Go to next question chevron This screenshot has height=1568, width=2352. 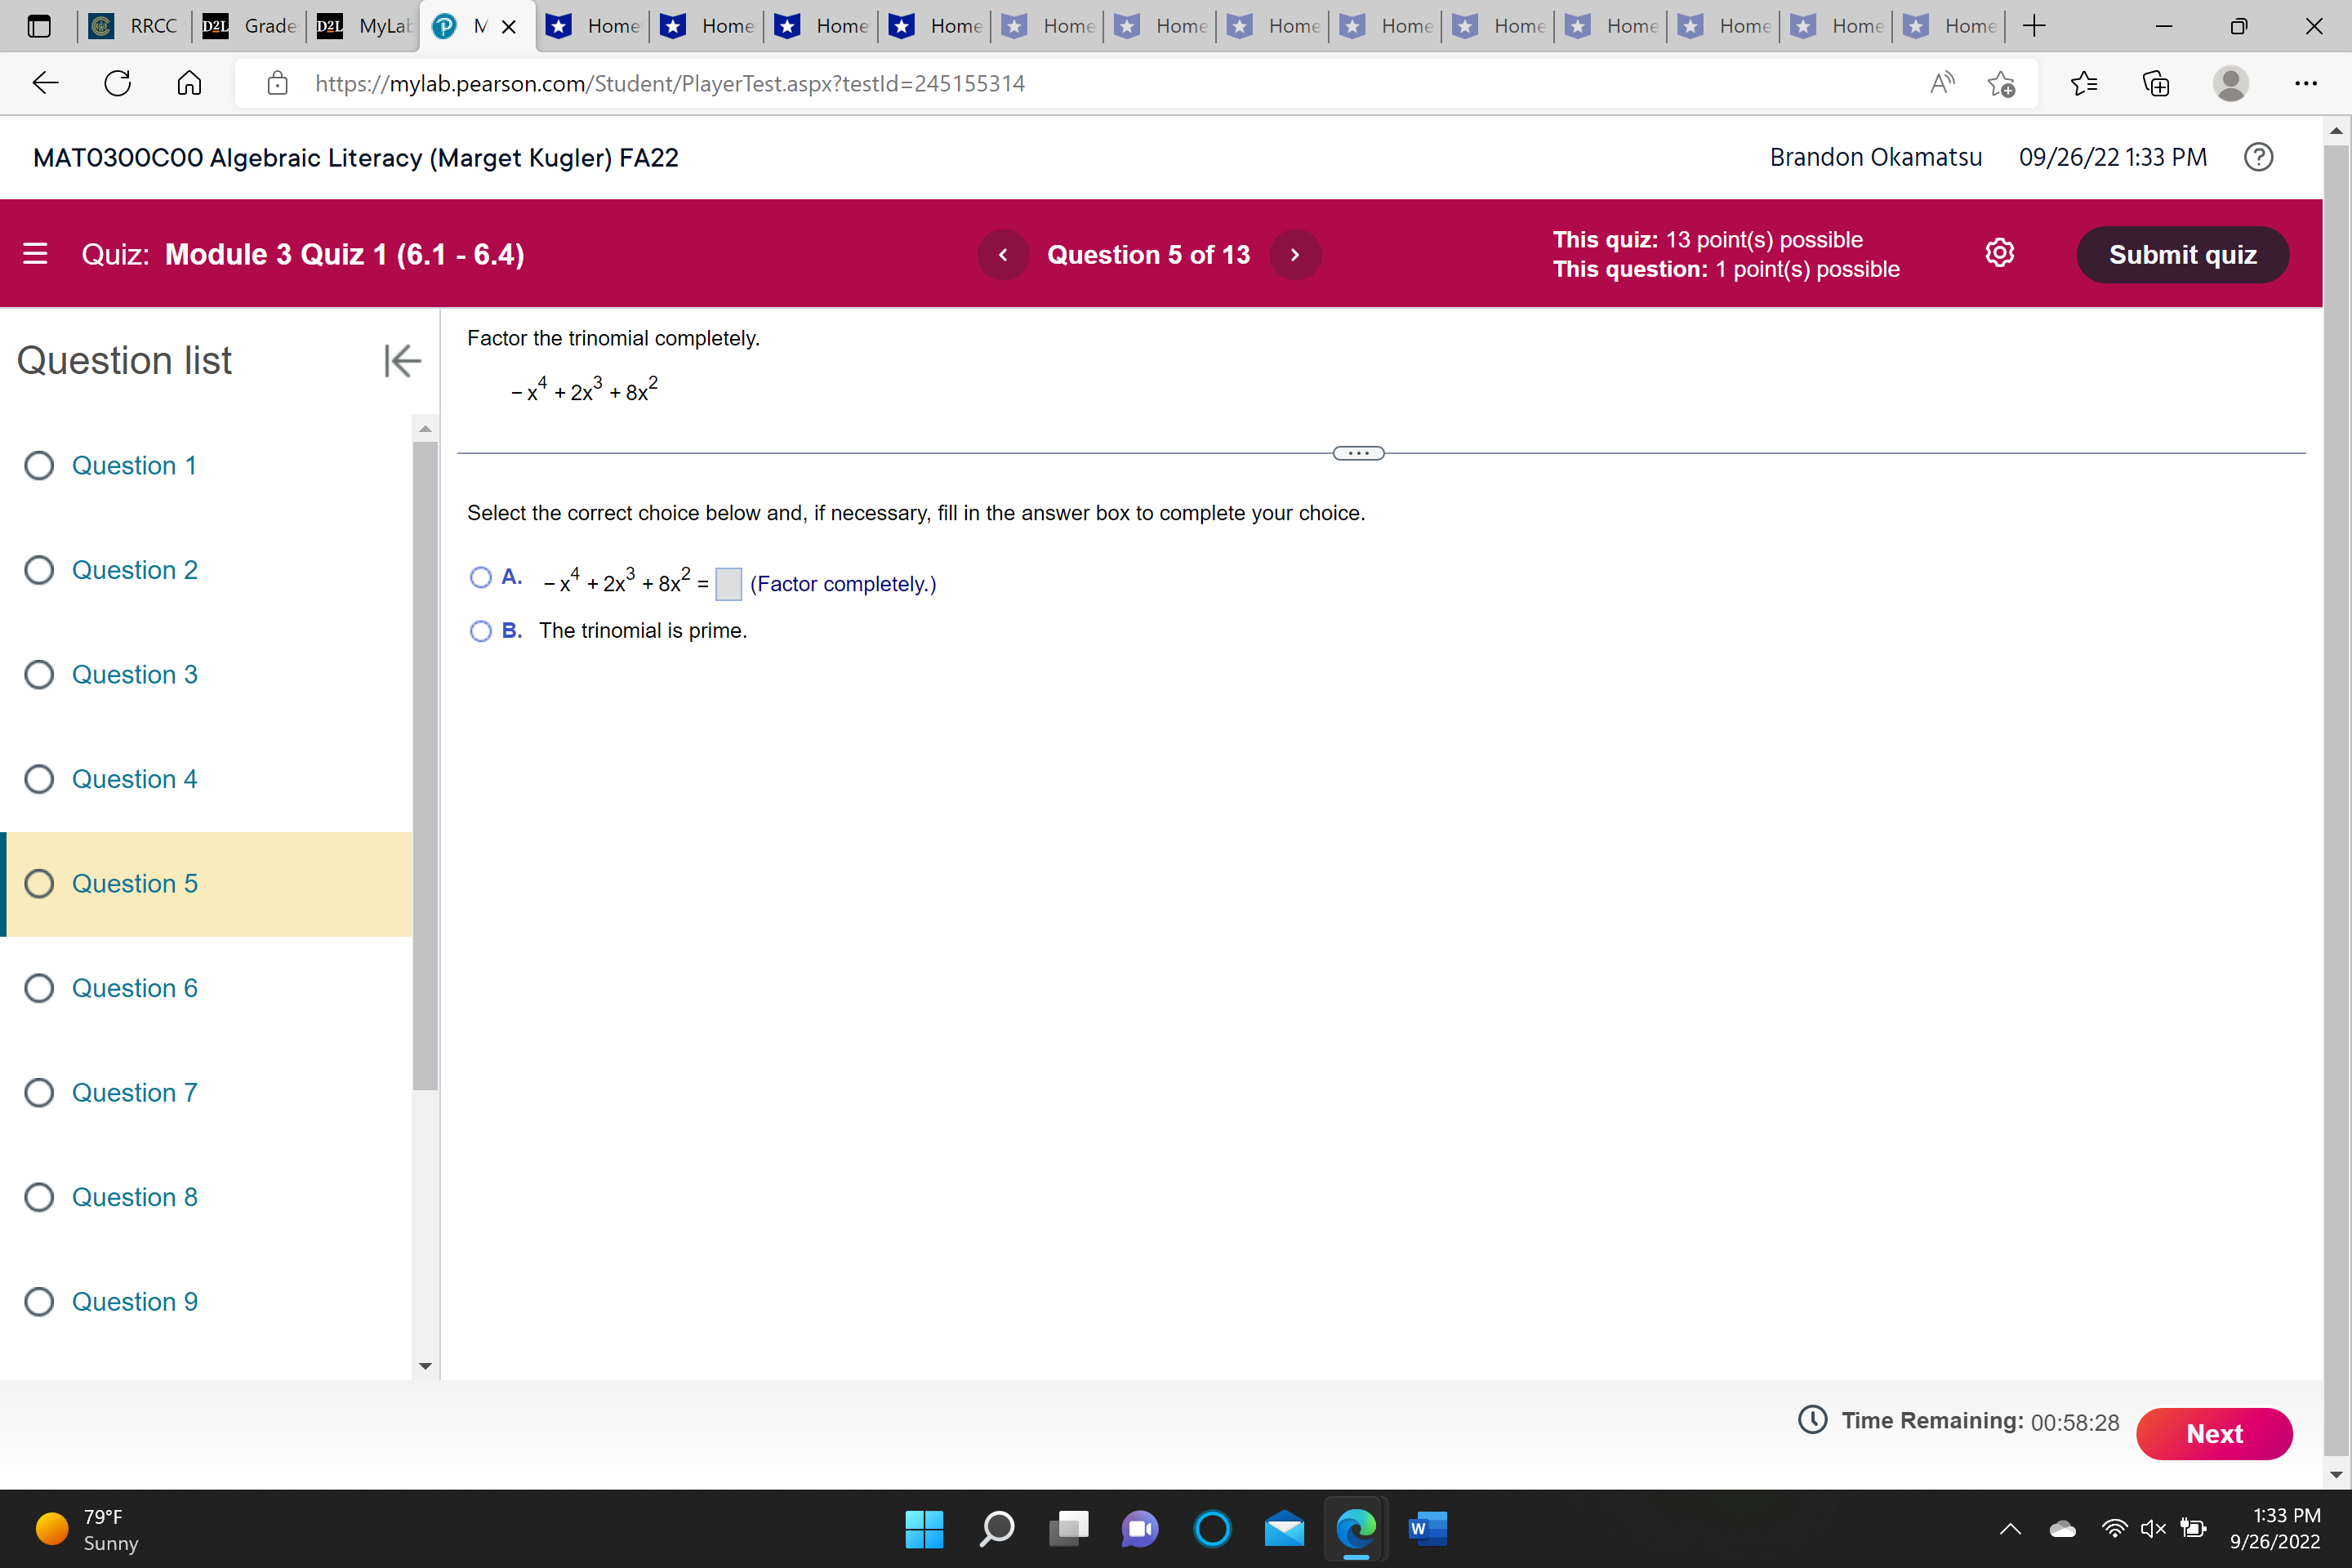(1295, 255)
